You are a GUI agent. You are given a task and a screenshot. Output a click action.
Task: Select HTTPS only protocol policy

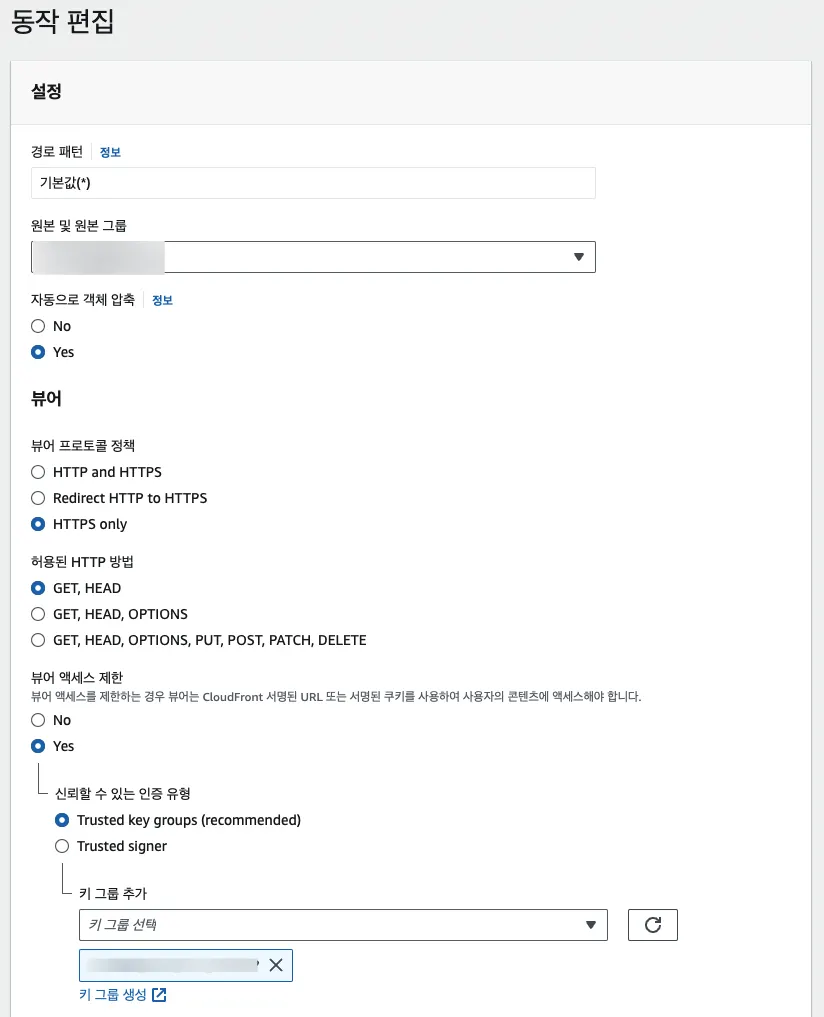point(38,524)
